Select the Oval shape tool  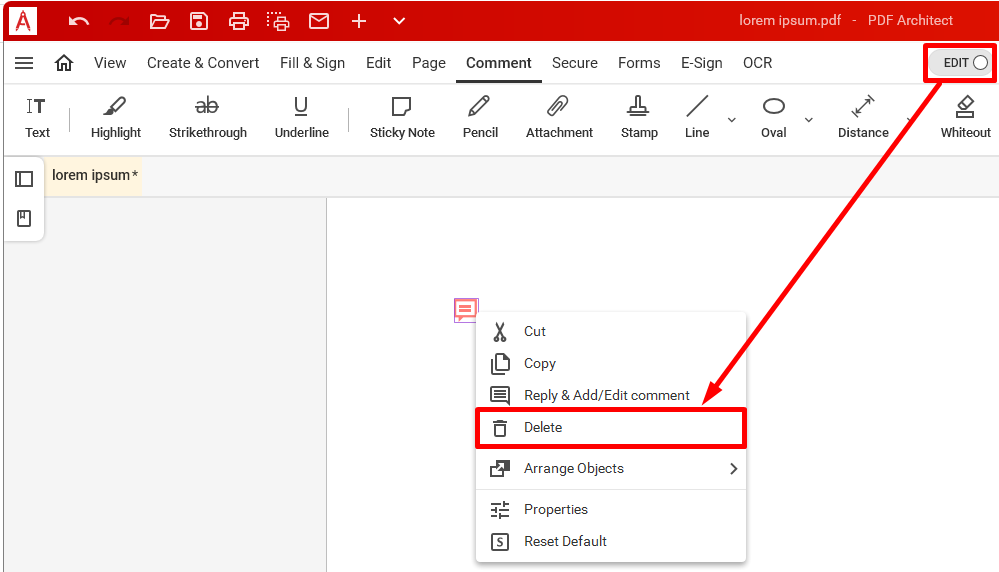click(x=773, y=118)
